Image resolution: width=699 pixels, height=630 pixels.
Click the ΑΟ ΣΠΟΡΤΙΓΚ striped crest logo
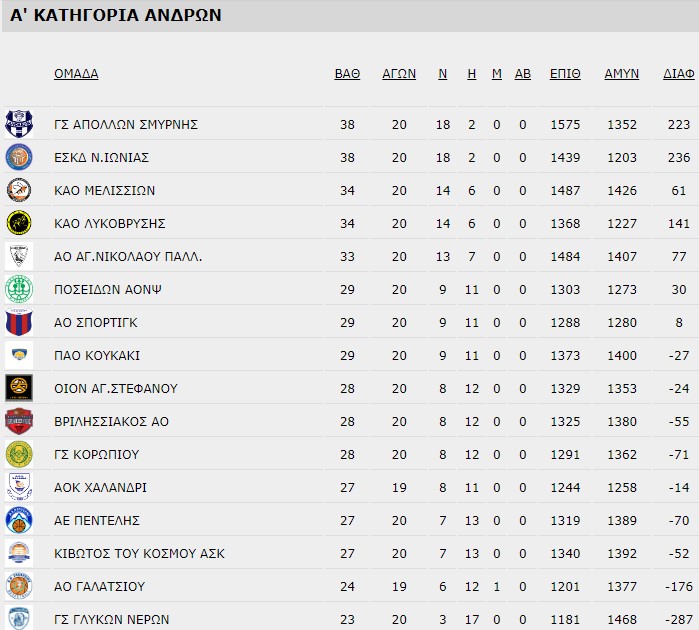[19, 322]
